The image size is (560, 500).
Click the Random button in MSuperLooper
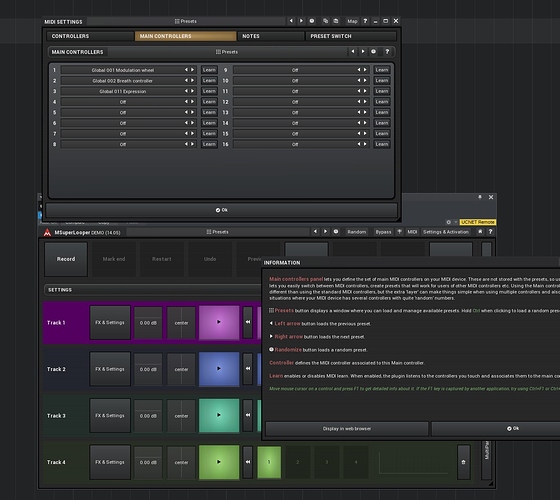coord(356,232)
